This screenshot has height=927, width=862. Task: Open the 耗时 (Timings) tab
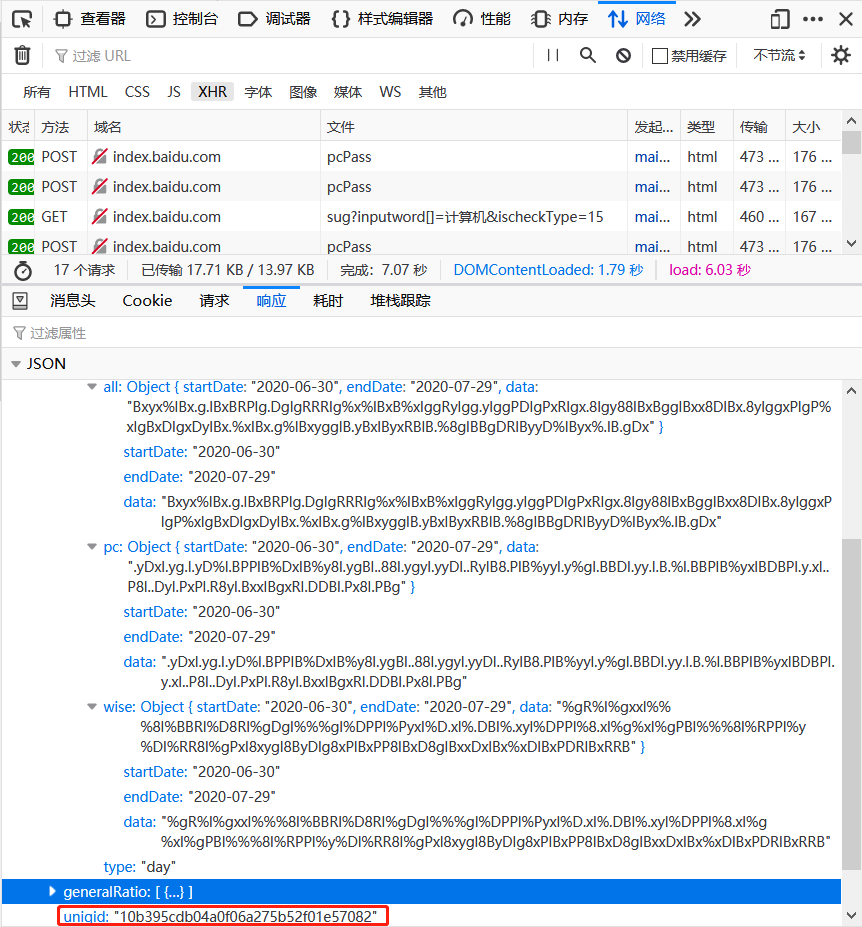328,300
